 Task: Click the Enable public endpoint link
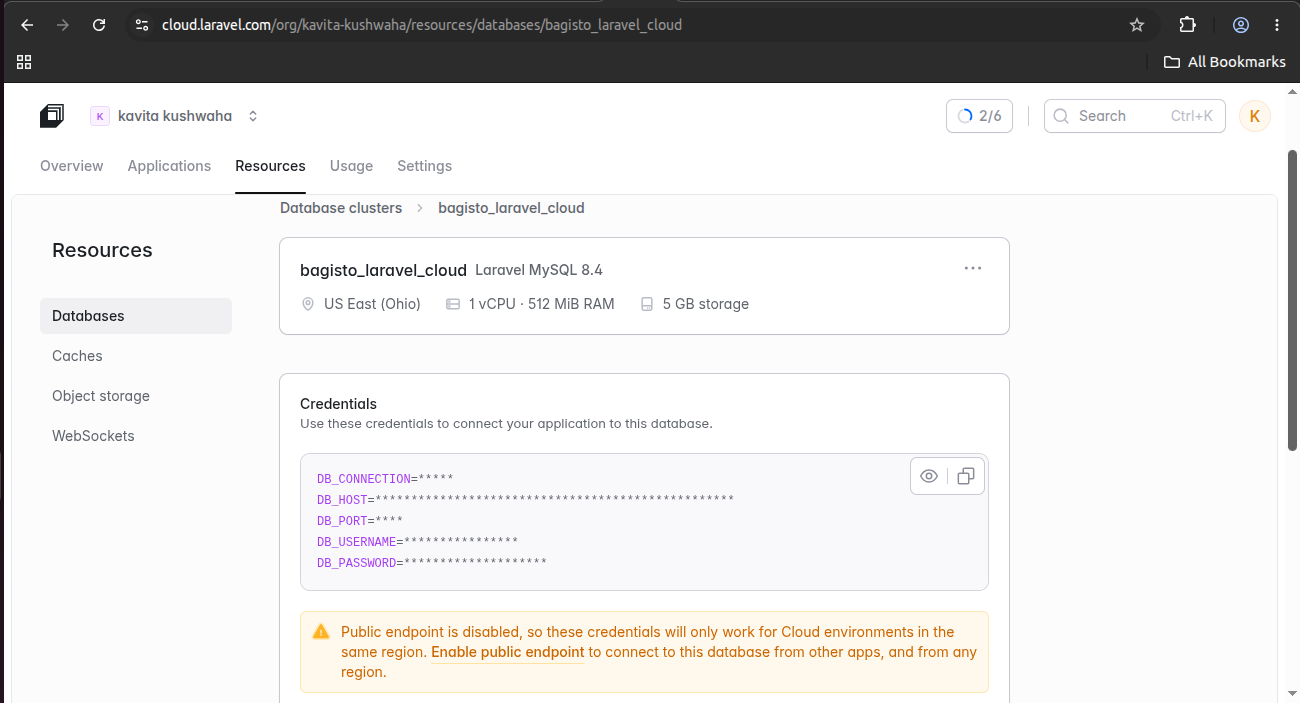point(508,652)
